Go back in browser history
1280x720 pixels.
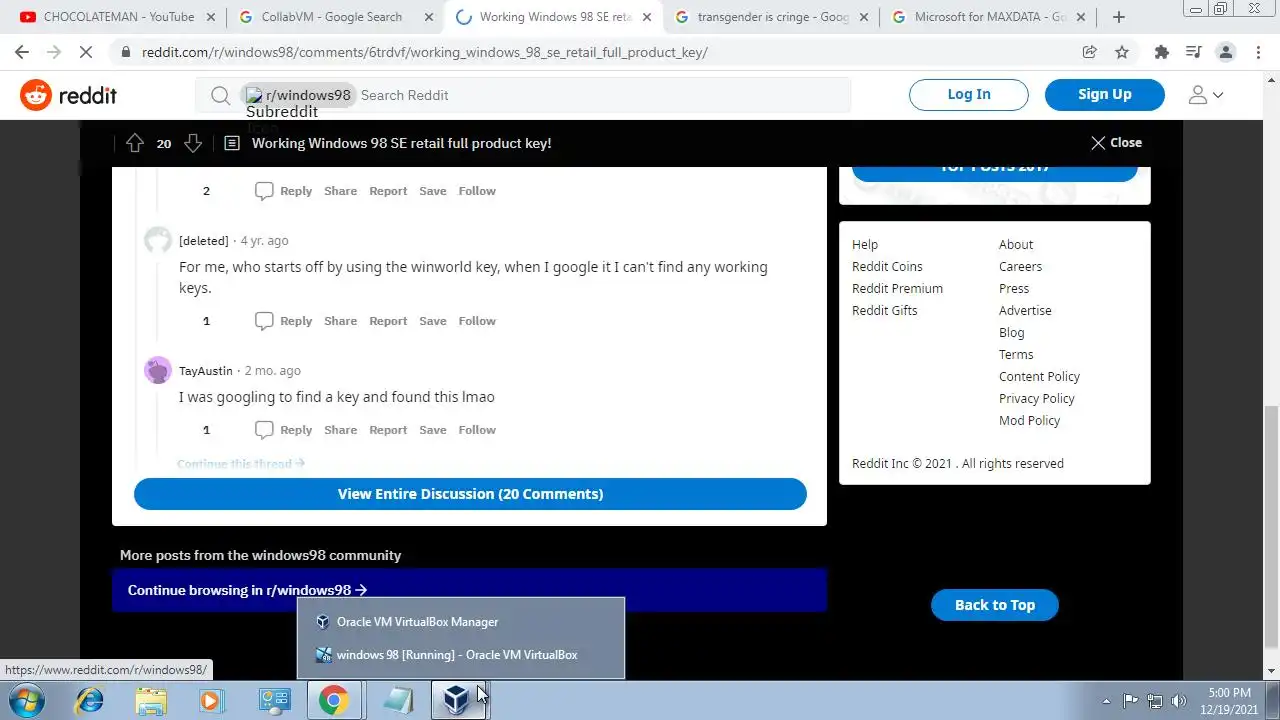pyautogui.click(x=22, y=52)
